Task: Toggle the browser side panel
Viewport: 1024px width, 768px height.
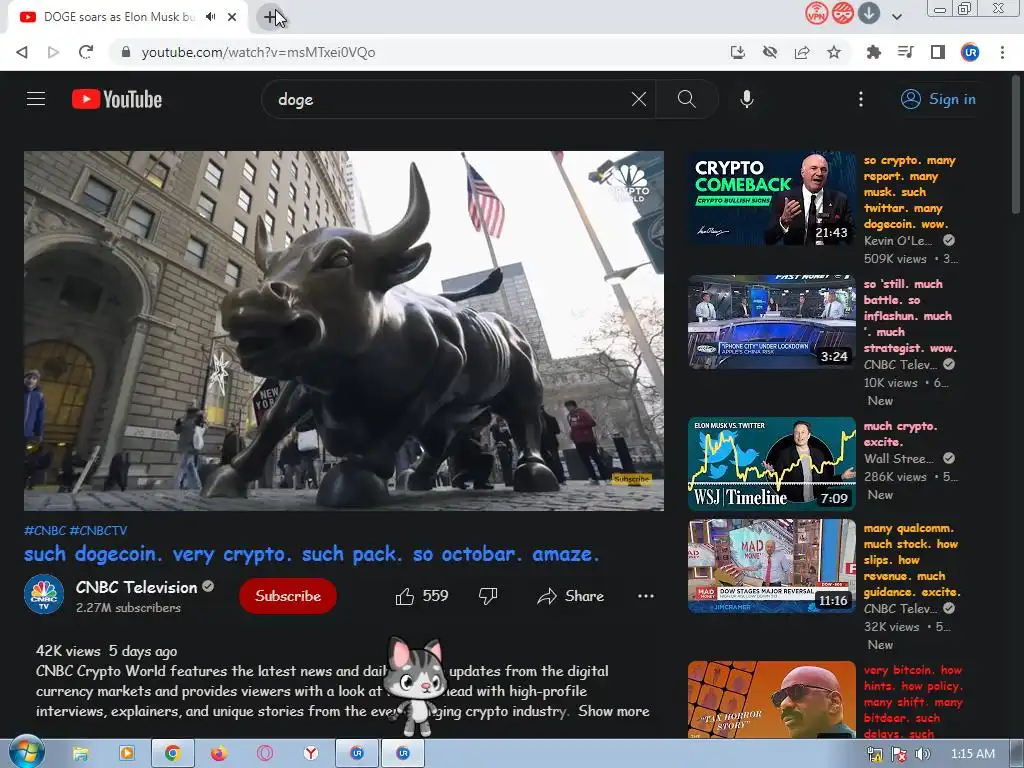Action: 938,52
